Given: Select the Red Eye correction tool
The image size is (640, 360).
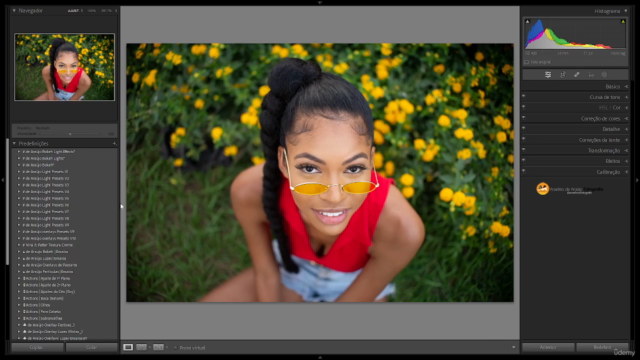Looking at the screenshot, I should 591,75.
